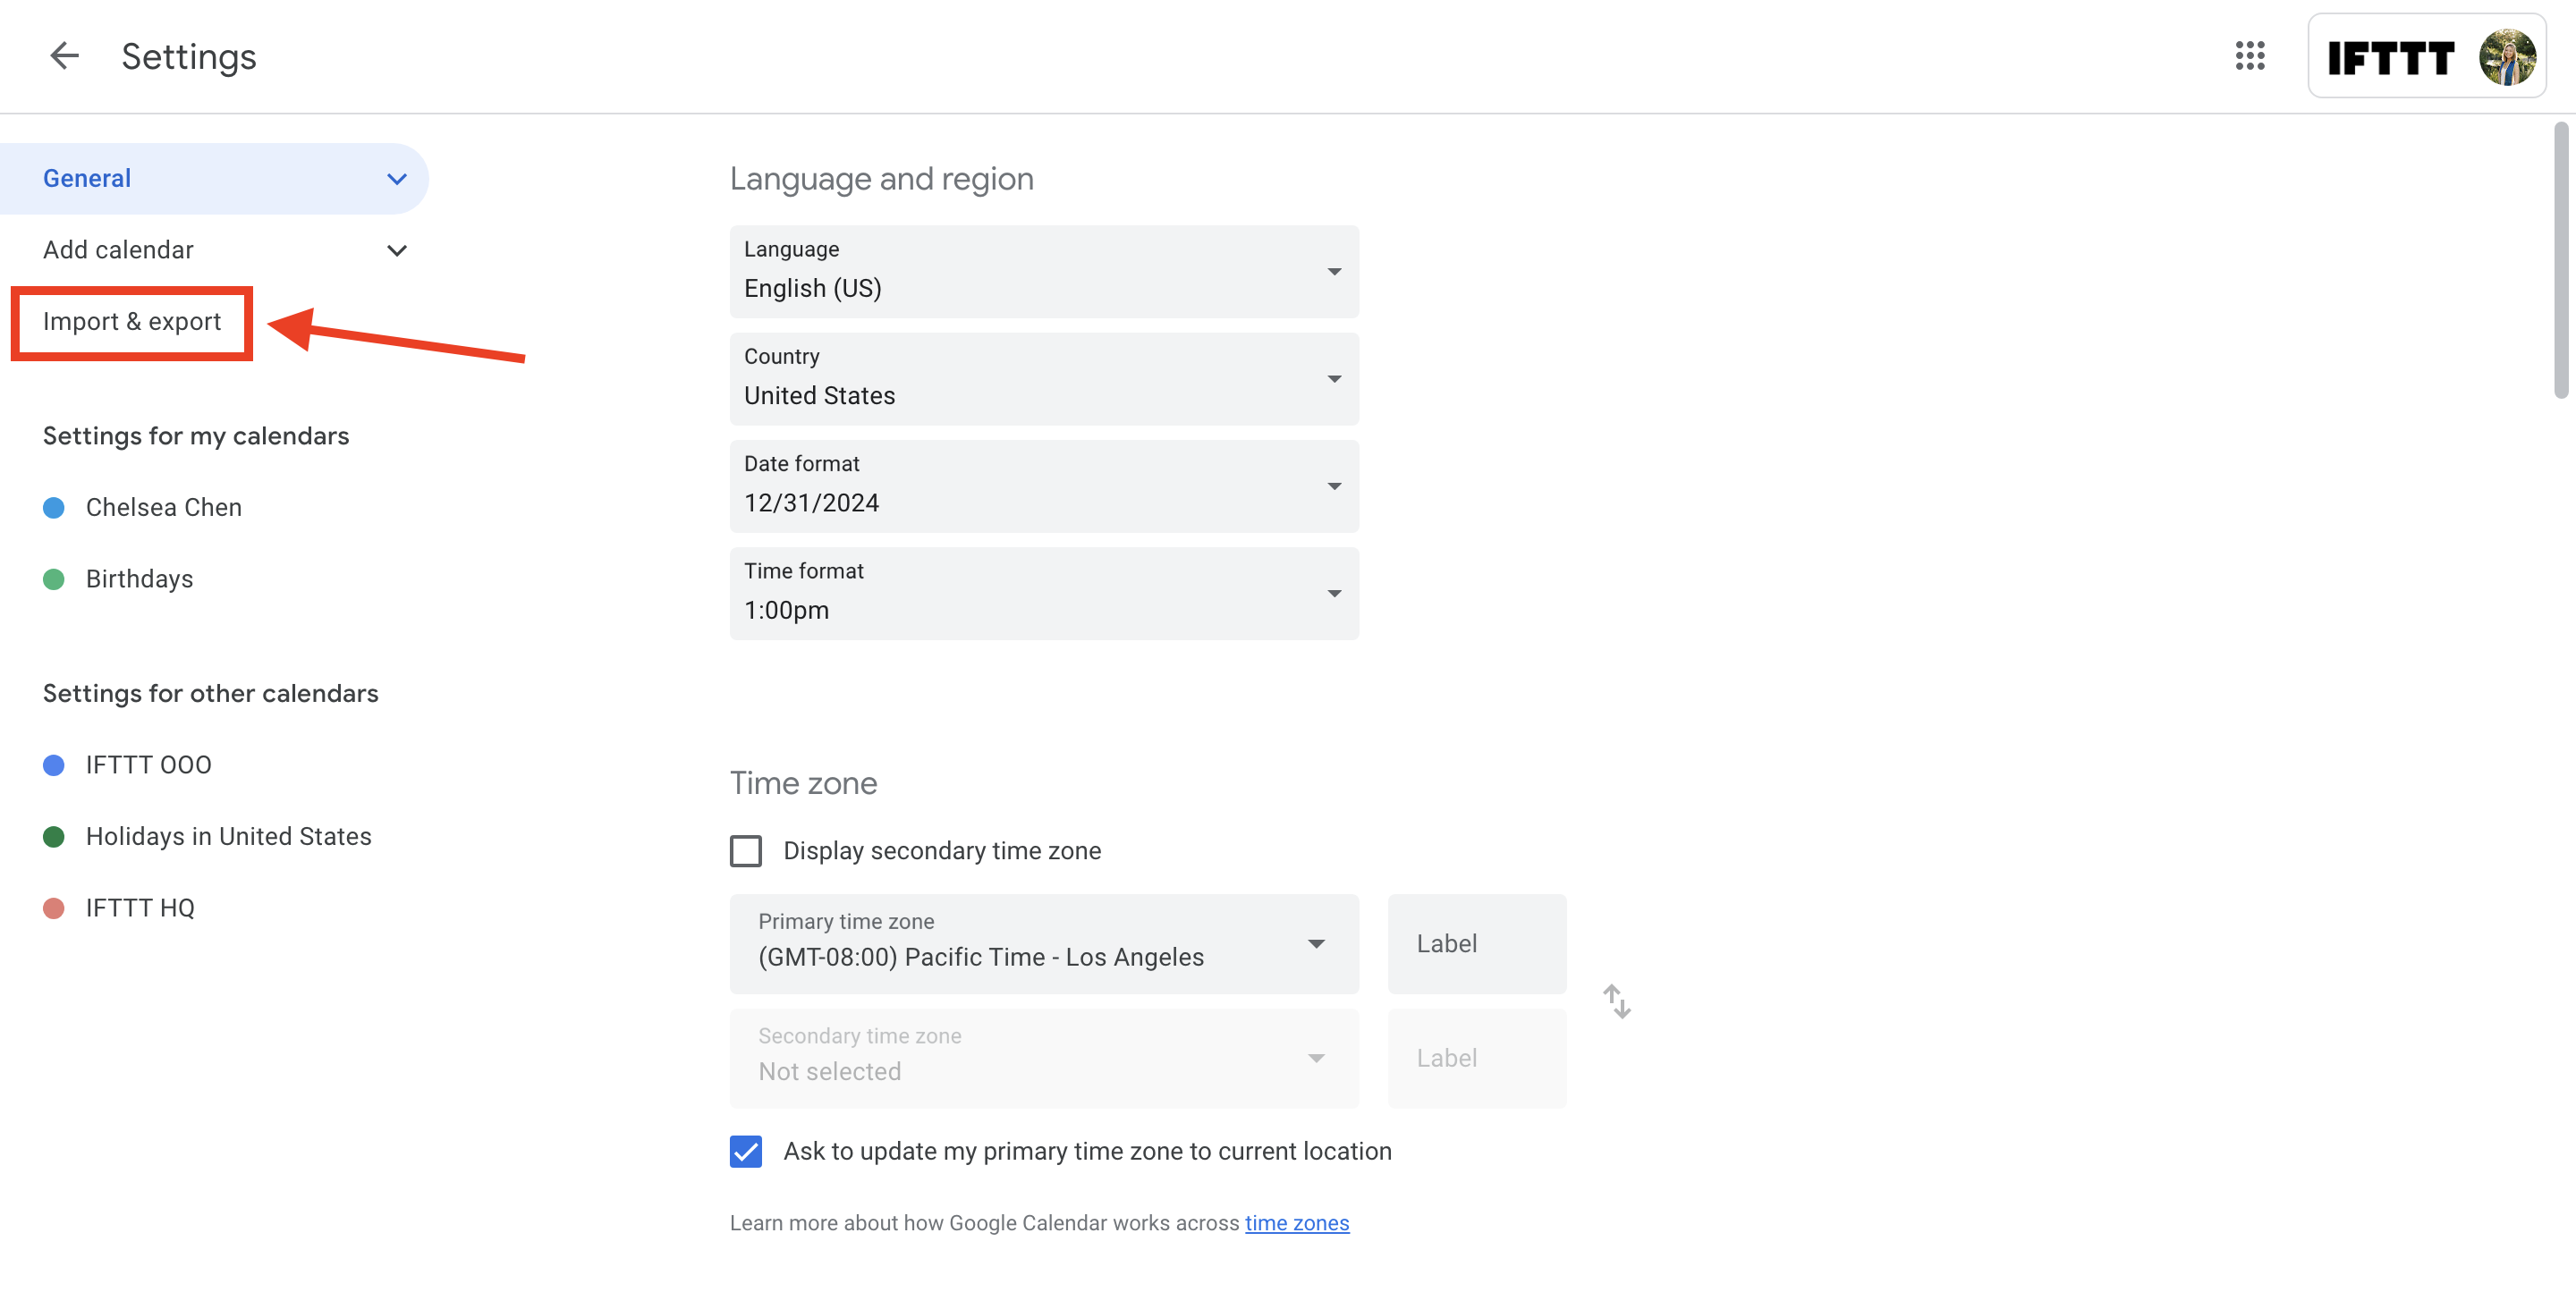The width and height of the screenshot is (2576, 1309).
Task: Click the Import & export menu item
Action: tap(131, 321)
